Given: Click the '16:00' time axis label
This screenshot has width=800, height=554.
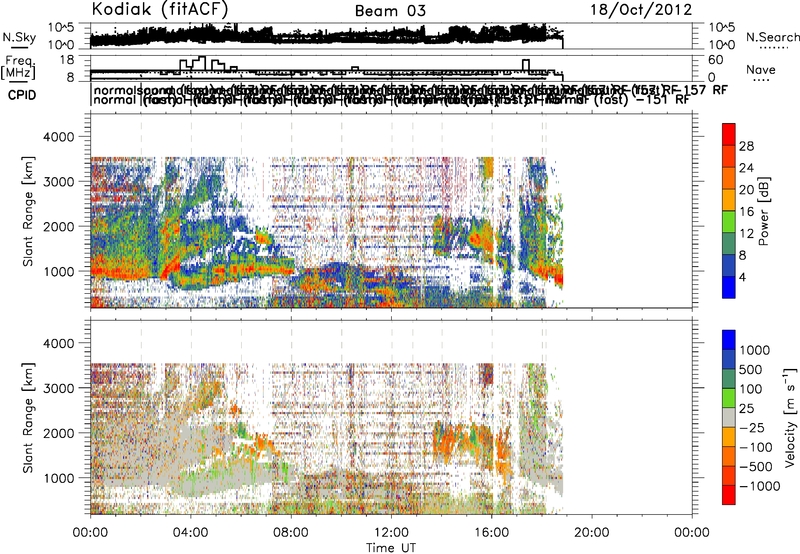Looking at the screenshot, I should 491,533.
